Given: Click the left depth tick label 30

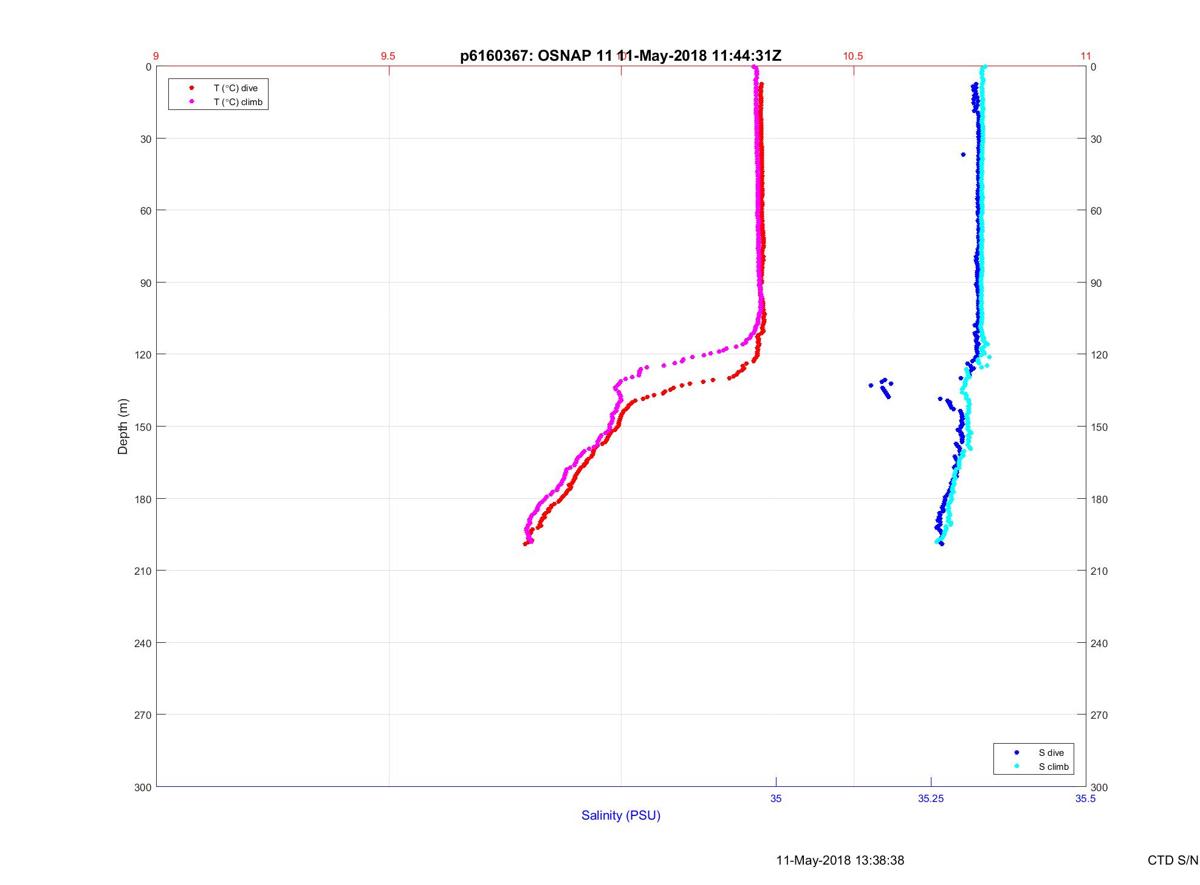Looking at the screenshot, I should [x=144, y=139].
